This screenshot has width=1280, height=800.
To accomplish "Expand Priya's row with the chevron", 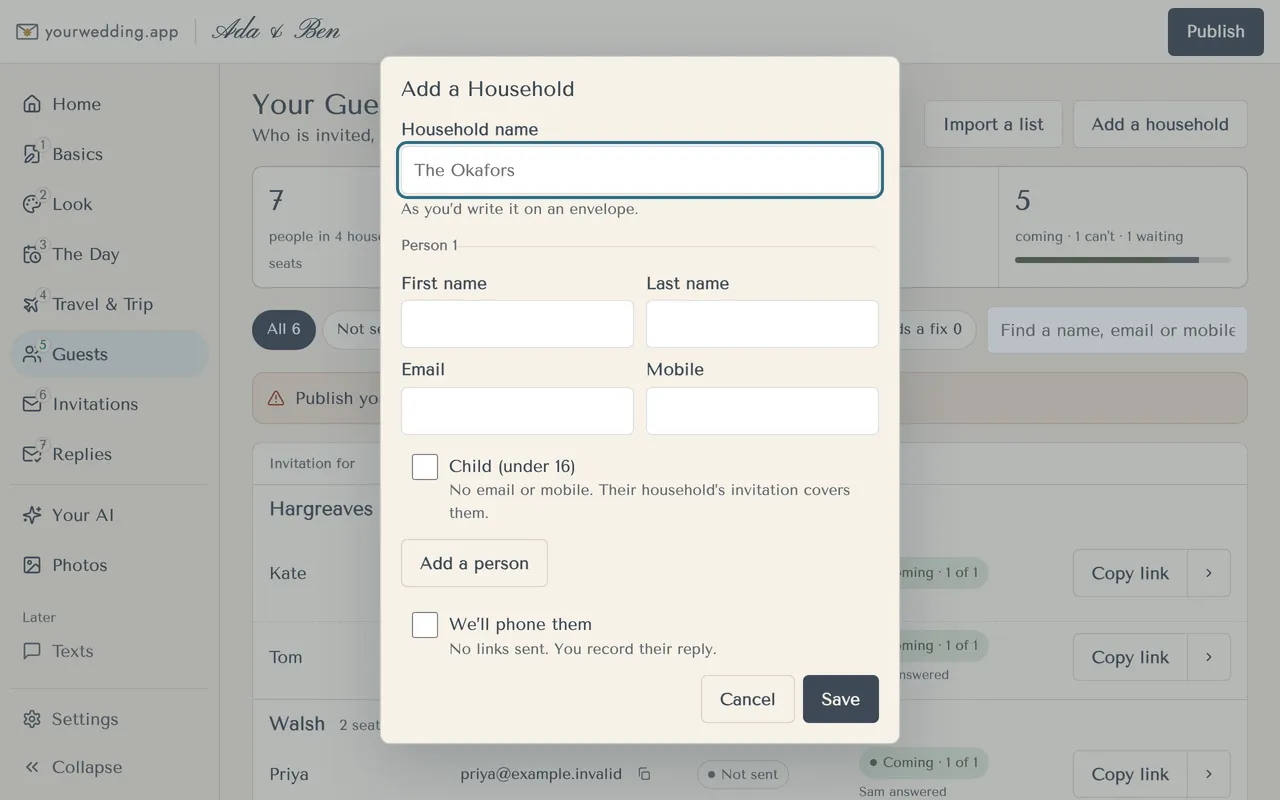I will [x=1209, y=774].
